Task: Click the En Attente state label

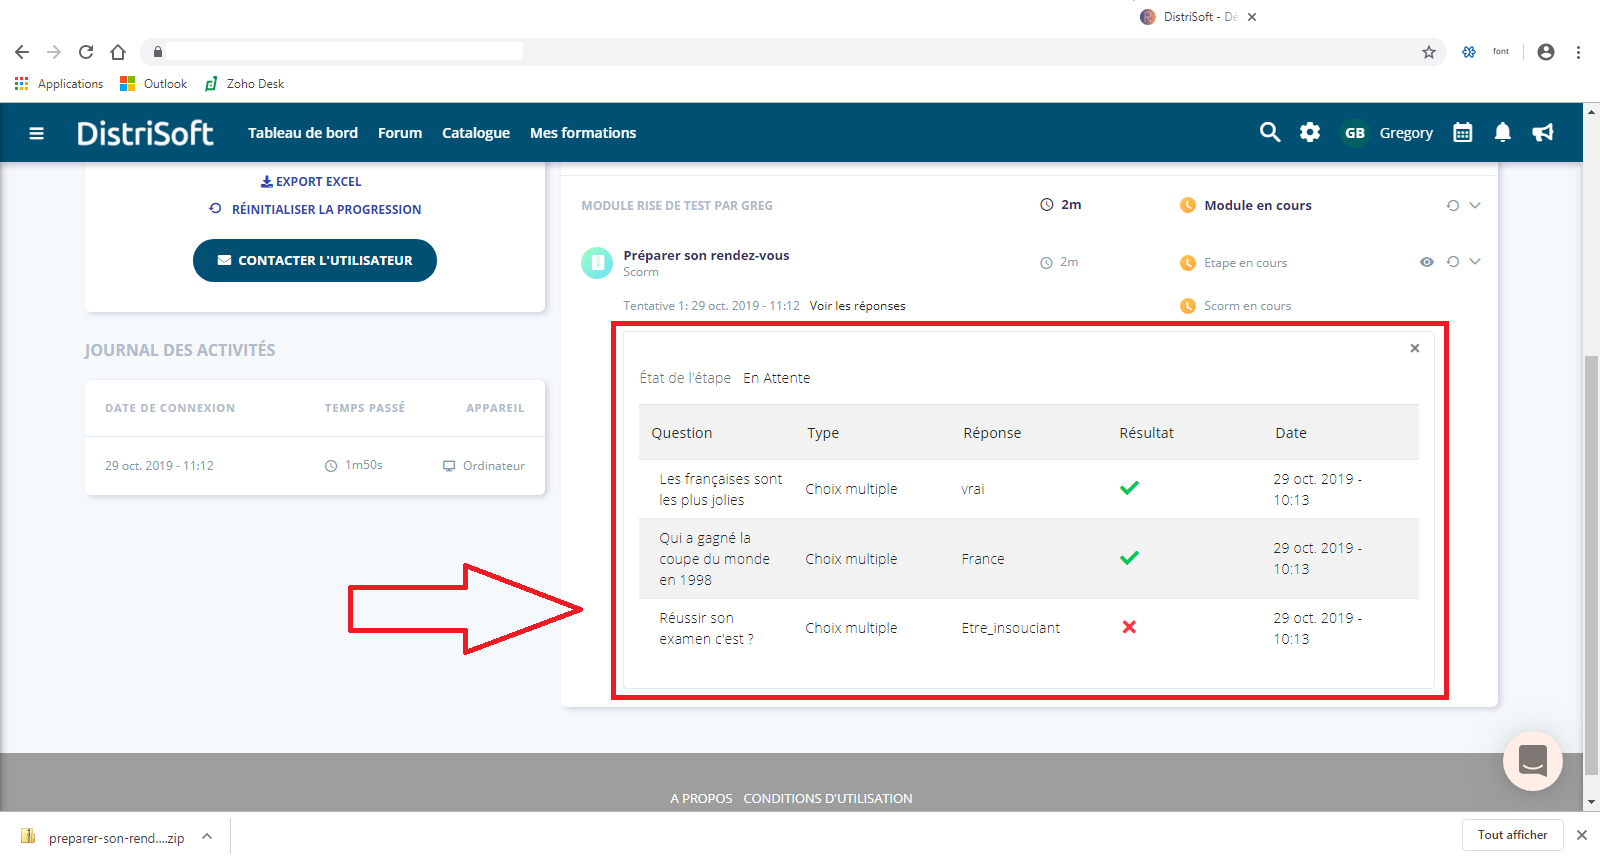Action: point(777,378)
